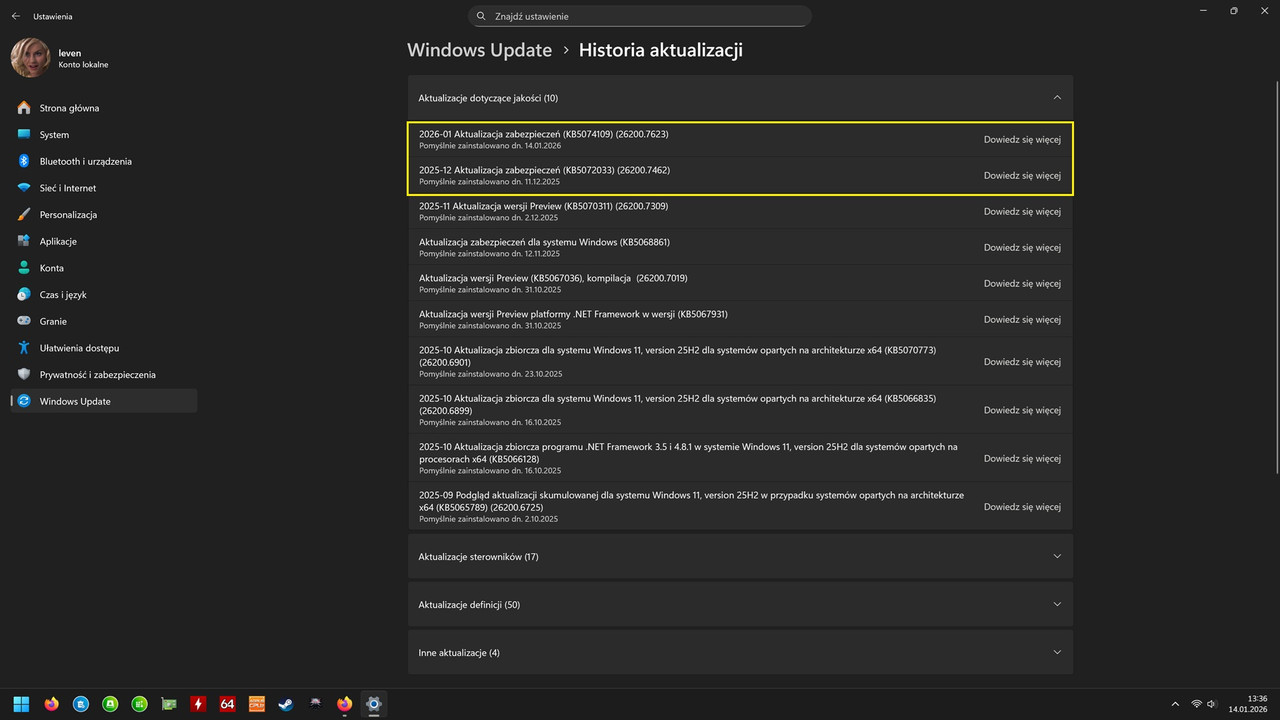Open the Steam taskbar icon
Image resolution: width=1280 pixels, height=720 pixels.
point(286,704)
